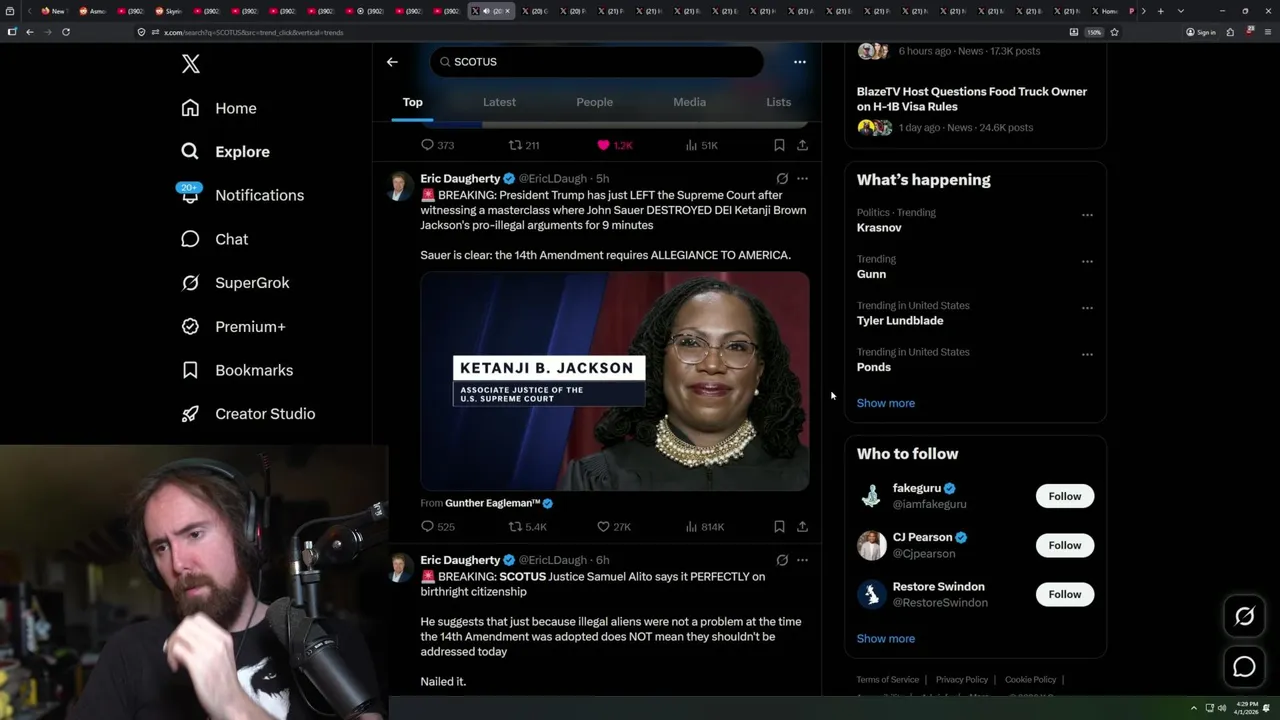Switch to the Lists tab
The image size is (1280, 720).
(778, 102)
